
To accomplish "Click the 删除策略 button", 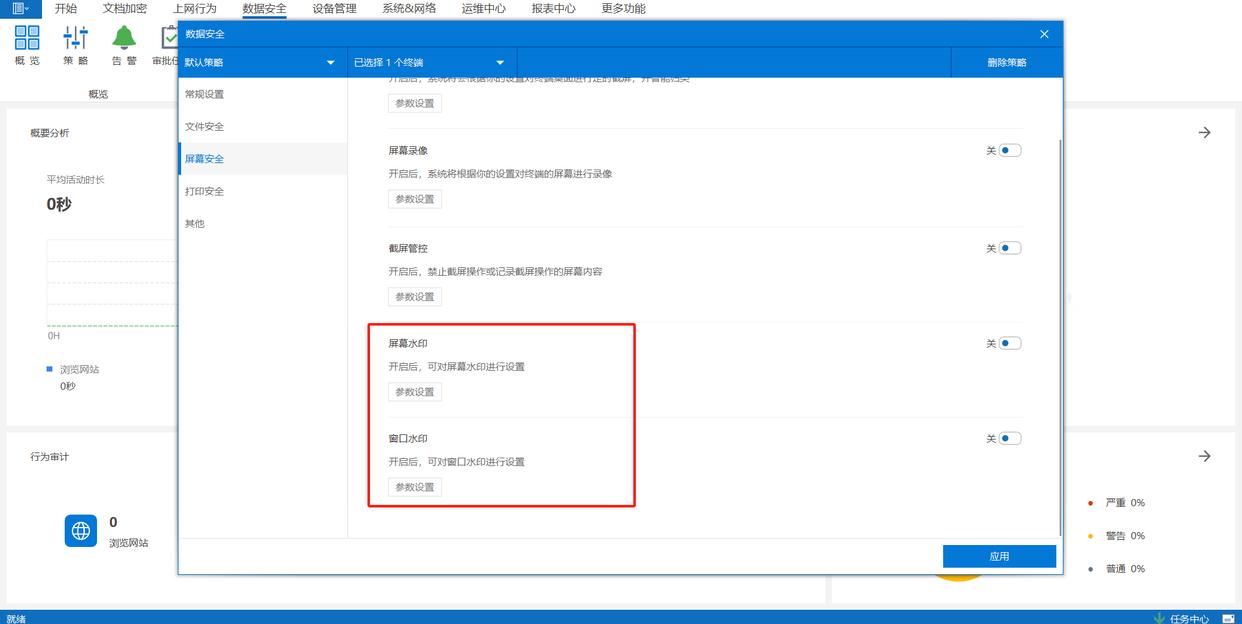I will [1007, 62].
